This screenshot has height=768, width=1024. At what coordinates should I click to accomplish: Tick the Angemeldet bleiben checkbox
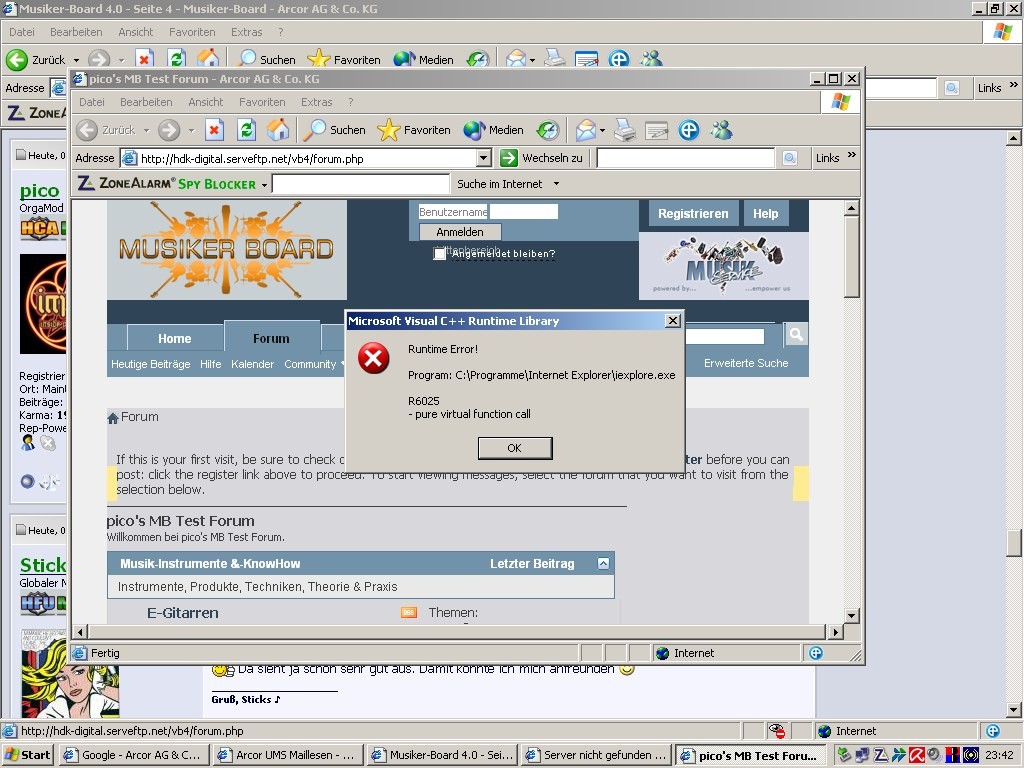pos(440,254)
